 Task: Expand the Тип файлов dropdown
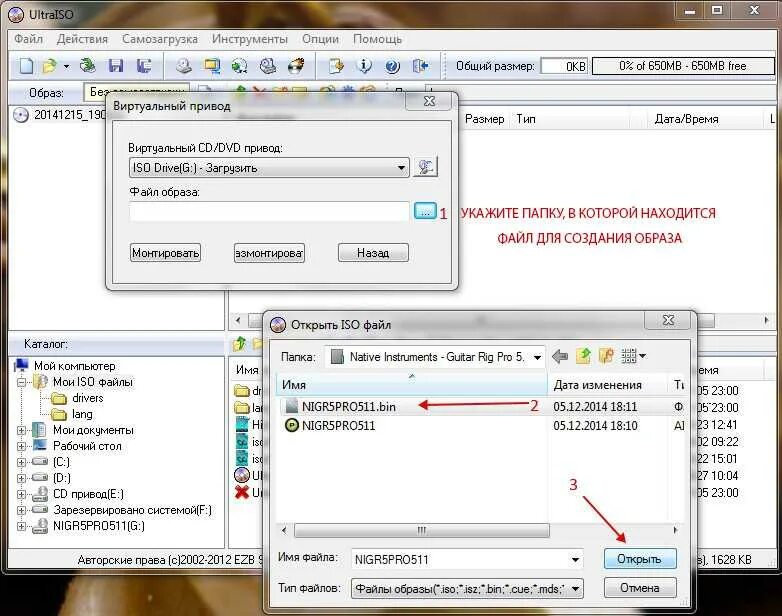pyautogui.click(x=576, y=589)
